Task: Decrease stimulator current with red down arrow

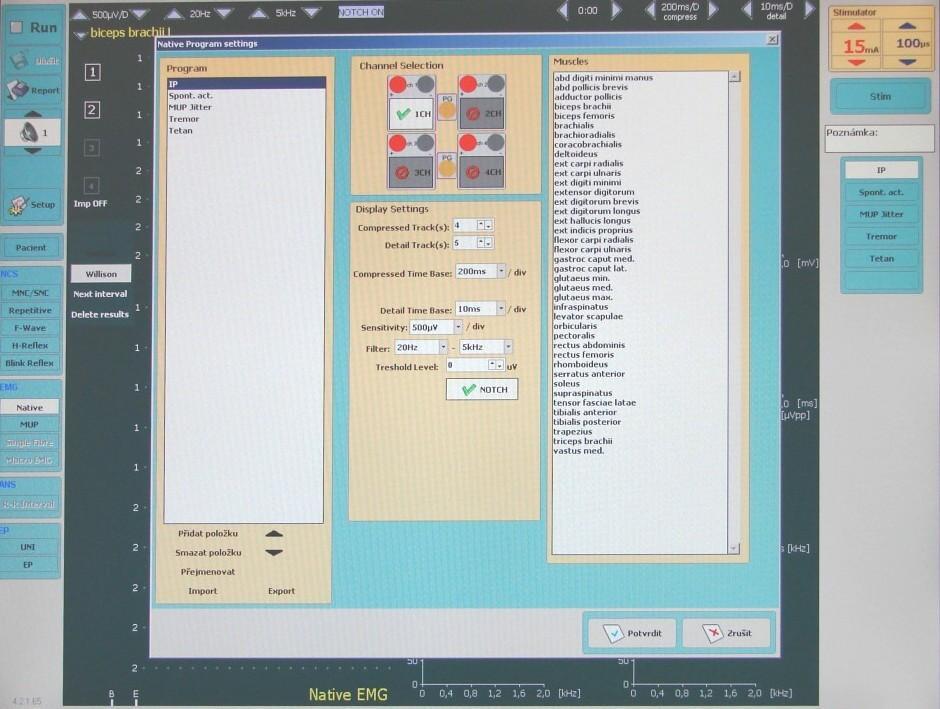Action: click(x=857, y=62)
